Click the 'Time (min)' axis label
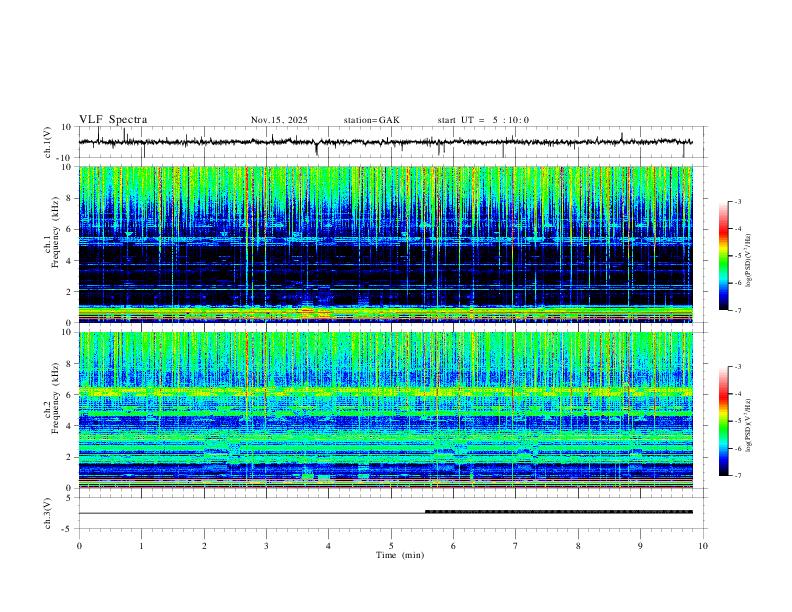Screen dimensions: 792x612 pyautogui.click(x=400, y=555)
